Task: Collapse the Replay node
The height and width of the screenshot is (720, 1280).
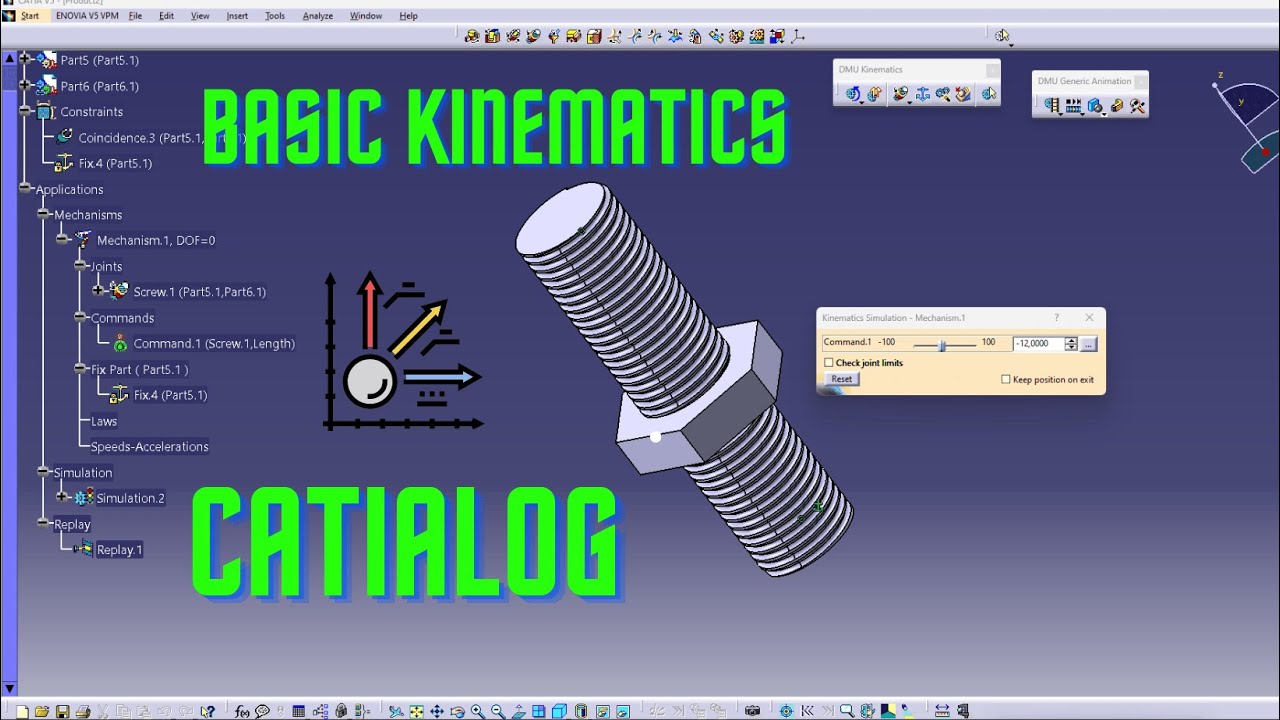Action: coord(44,524)
